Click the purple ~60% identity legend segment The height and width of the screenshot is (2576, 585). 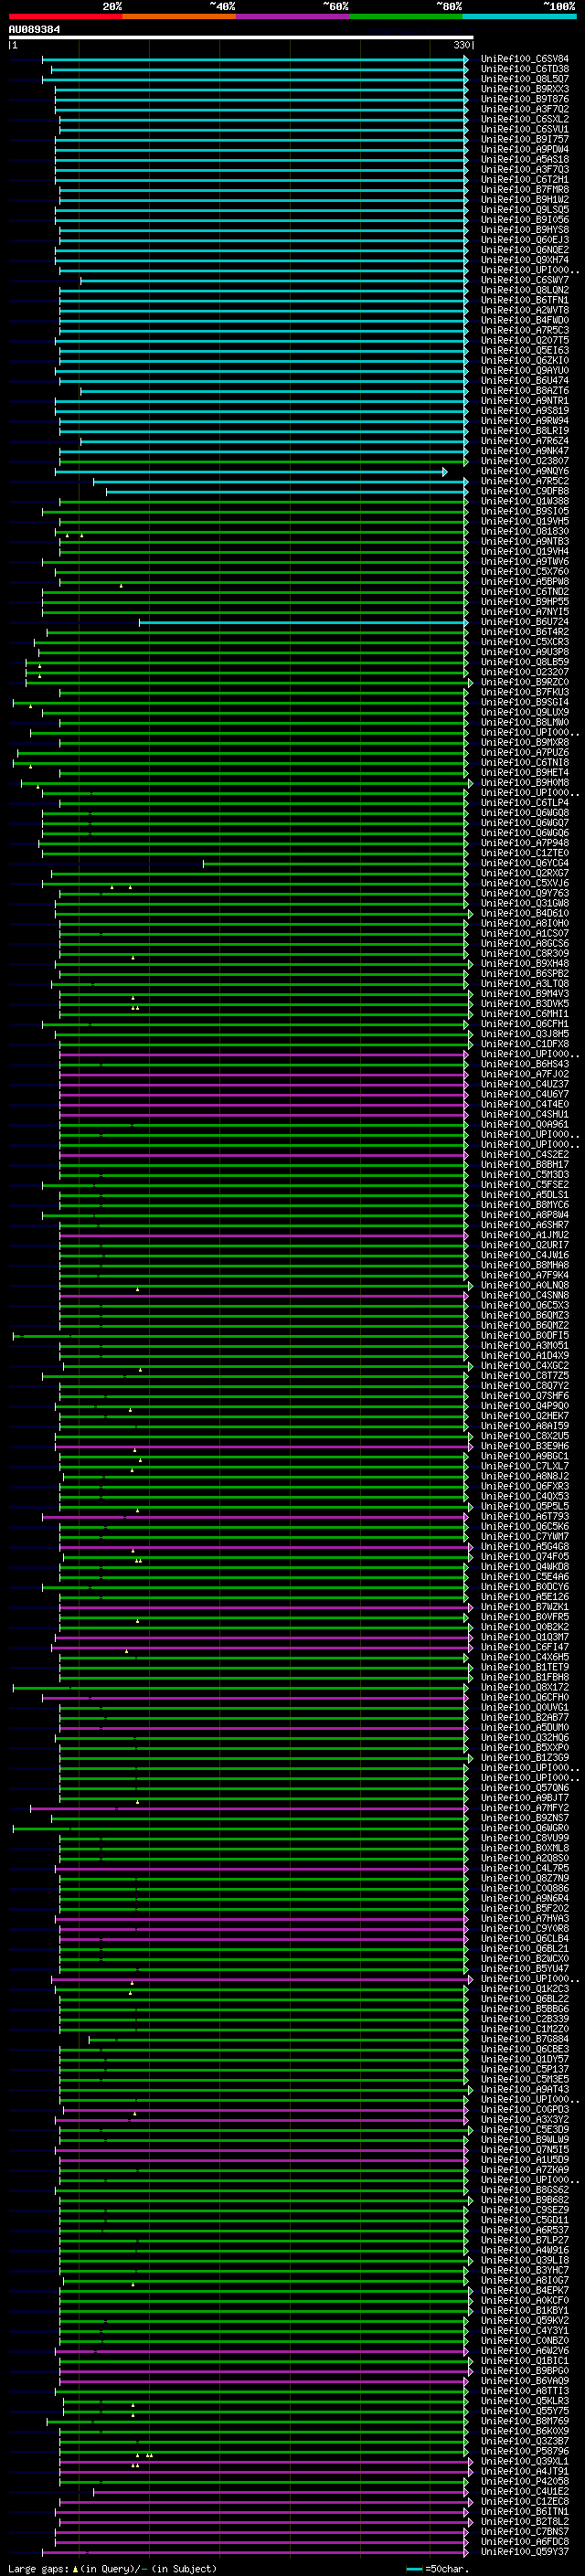[x=292, y=16]
